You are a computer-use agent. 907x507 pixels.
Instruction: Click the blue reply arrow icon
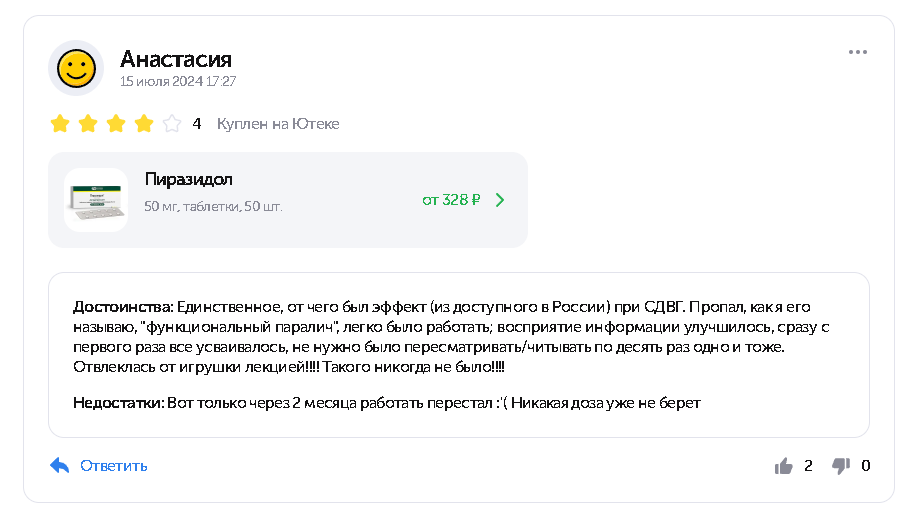(60, 465)
